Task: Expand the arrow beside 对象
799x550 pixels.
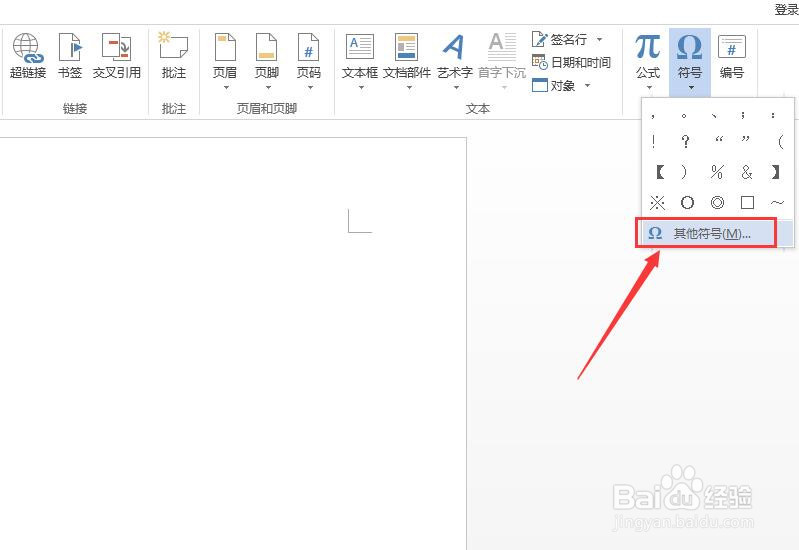Action: [588, 86]
